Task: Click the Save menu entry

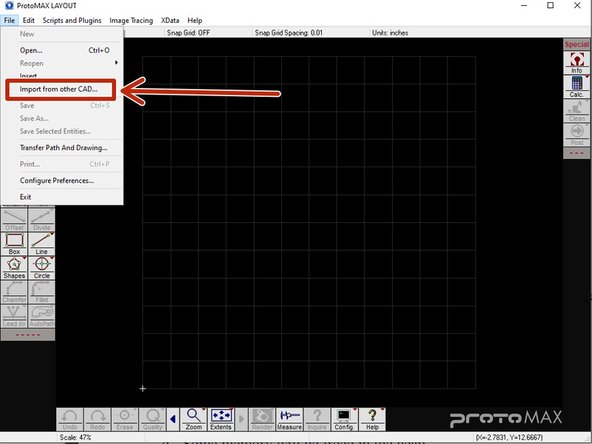Action: click(62, 106)
